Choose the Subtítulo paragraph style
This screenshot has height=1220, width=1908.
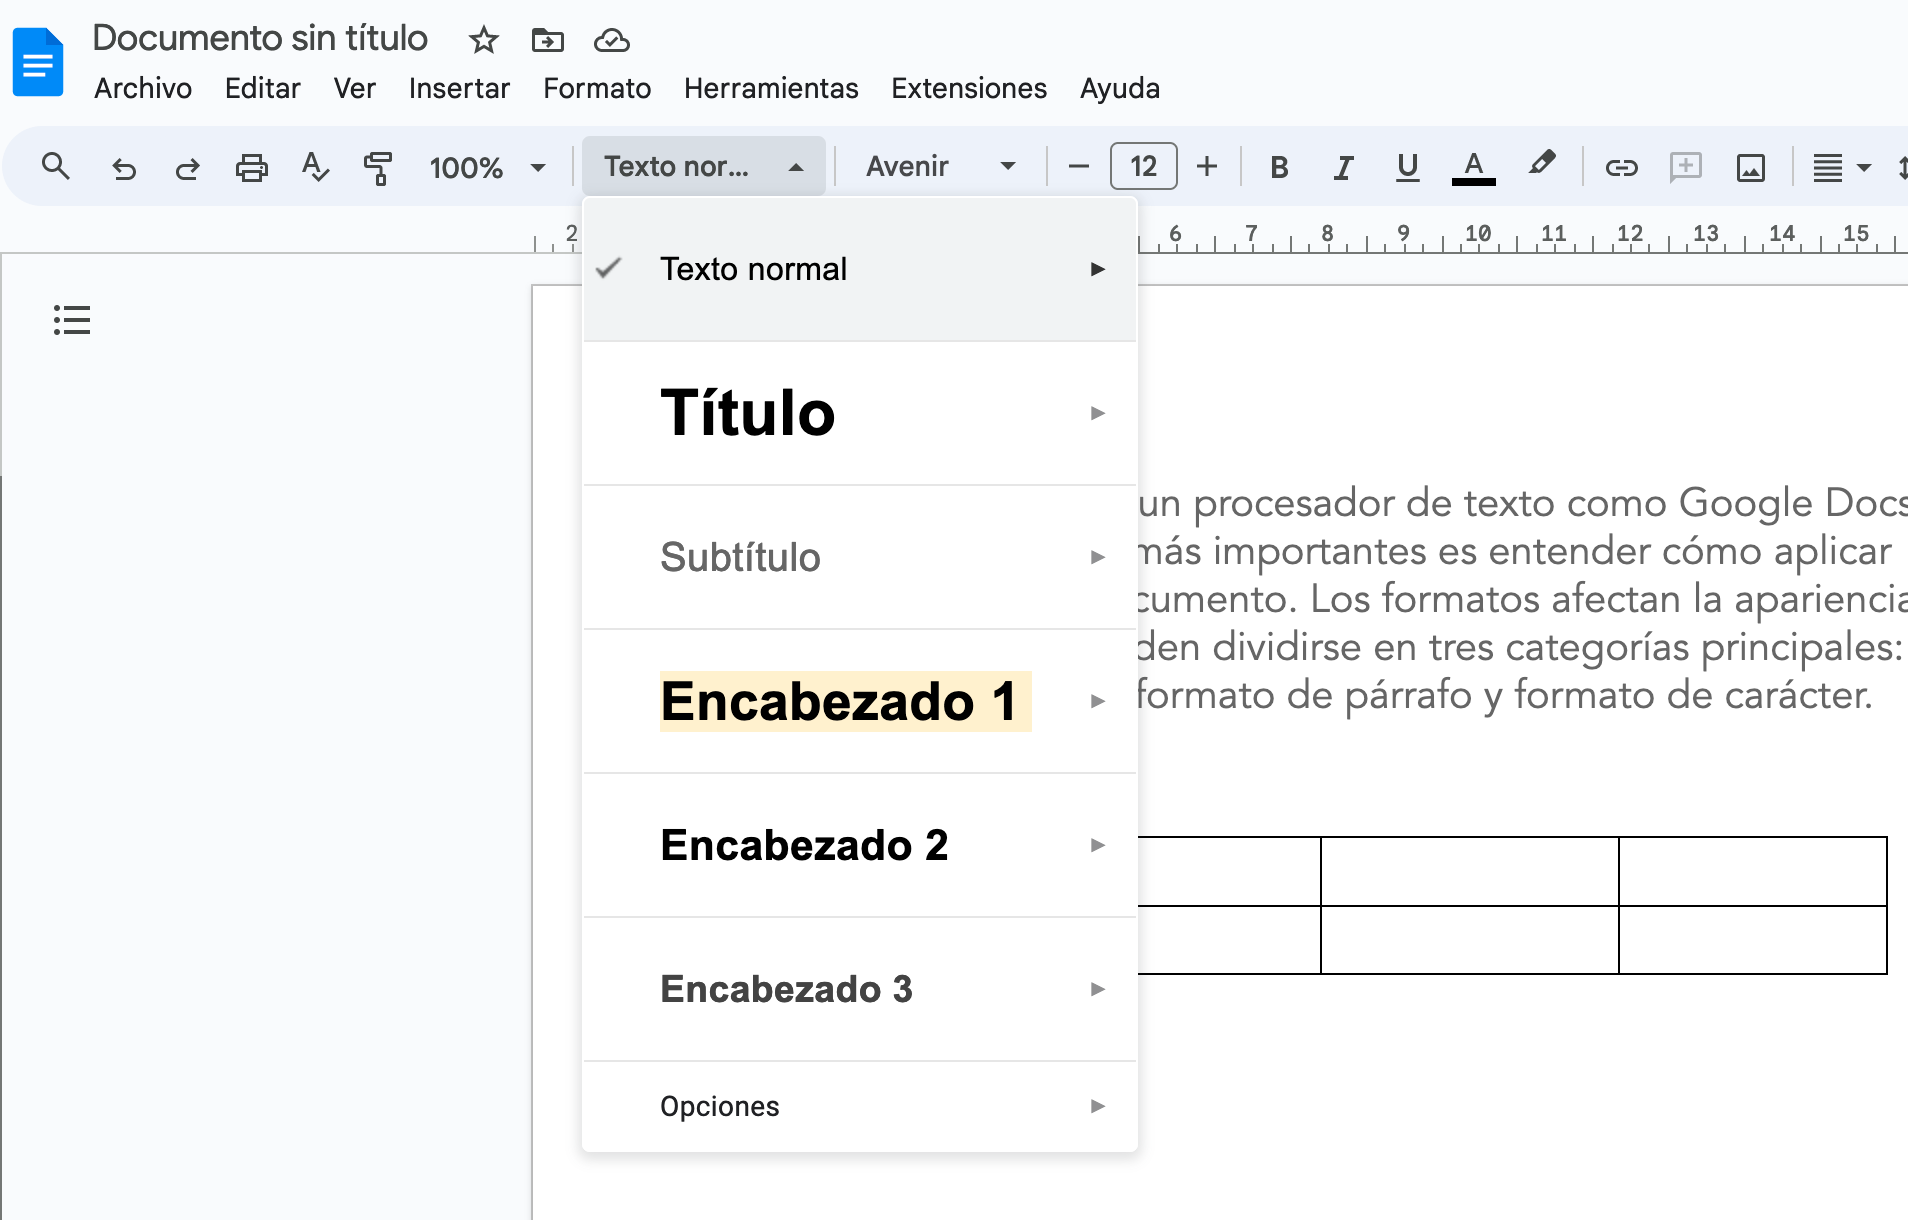[740, 558]
